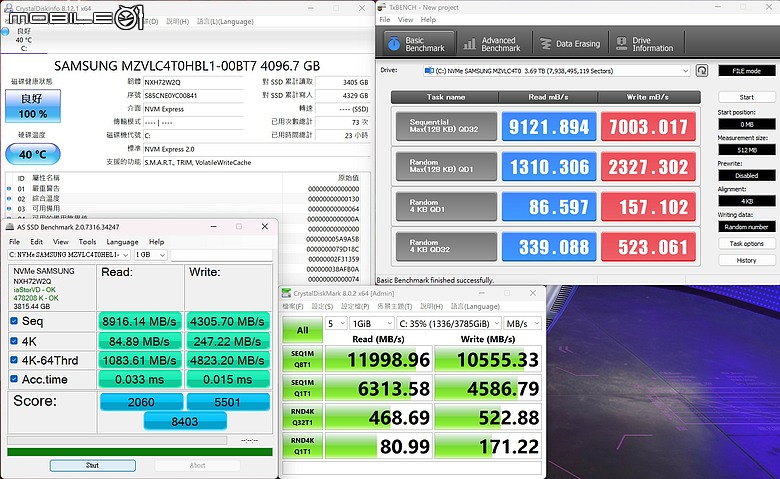Viewport: 780px width, 479px height.
Task: Click the Start button in TxBENCH
Action: tap(747, 97)
